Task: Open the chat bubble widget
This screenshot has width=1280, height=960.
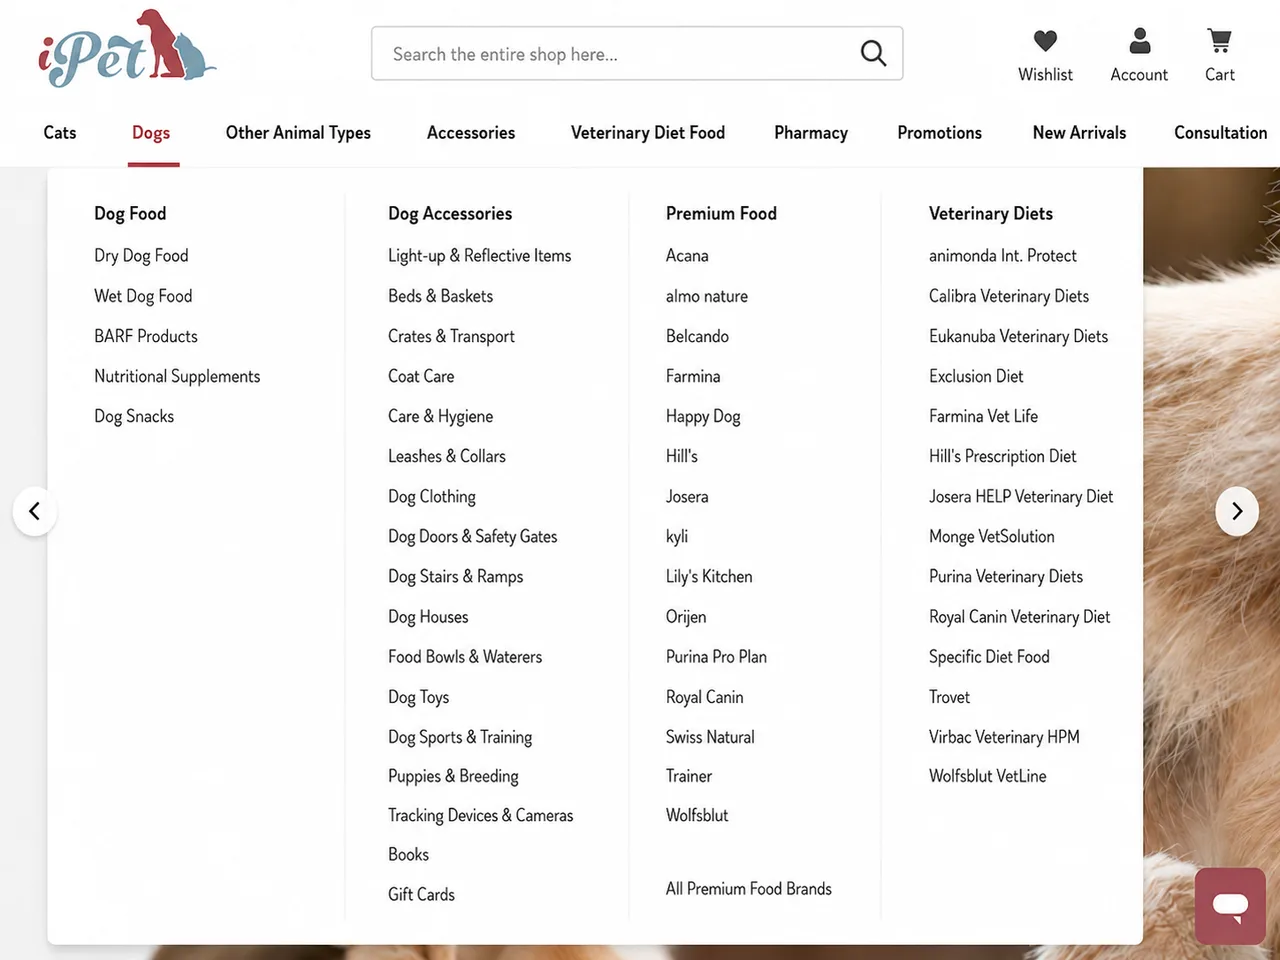Action: 1230,906
